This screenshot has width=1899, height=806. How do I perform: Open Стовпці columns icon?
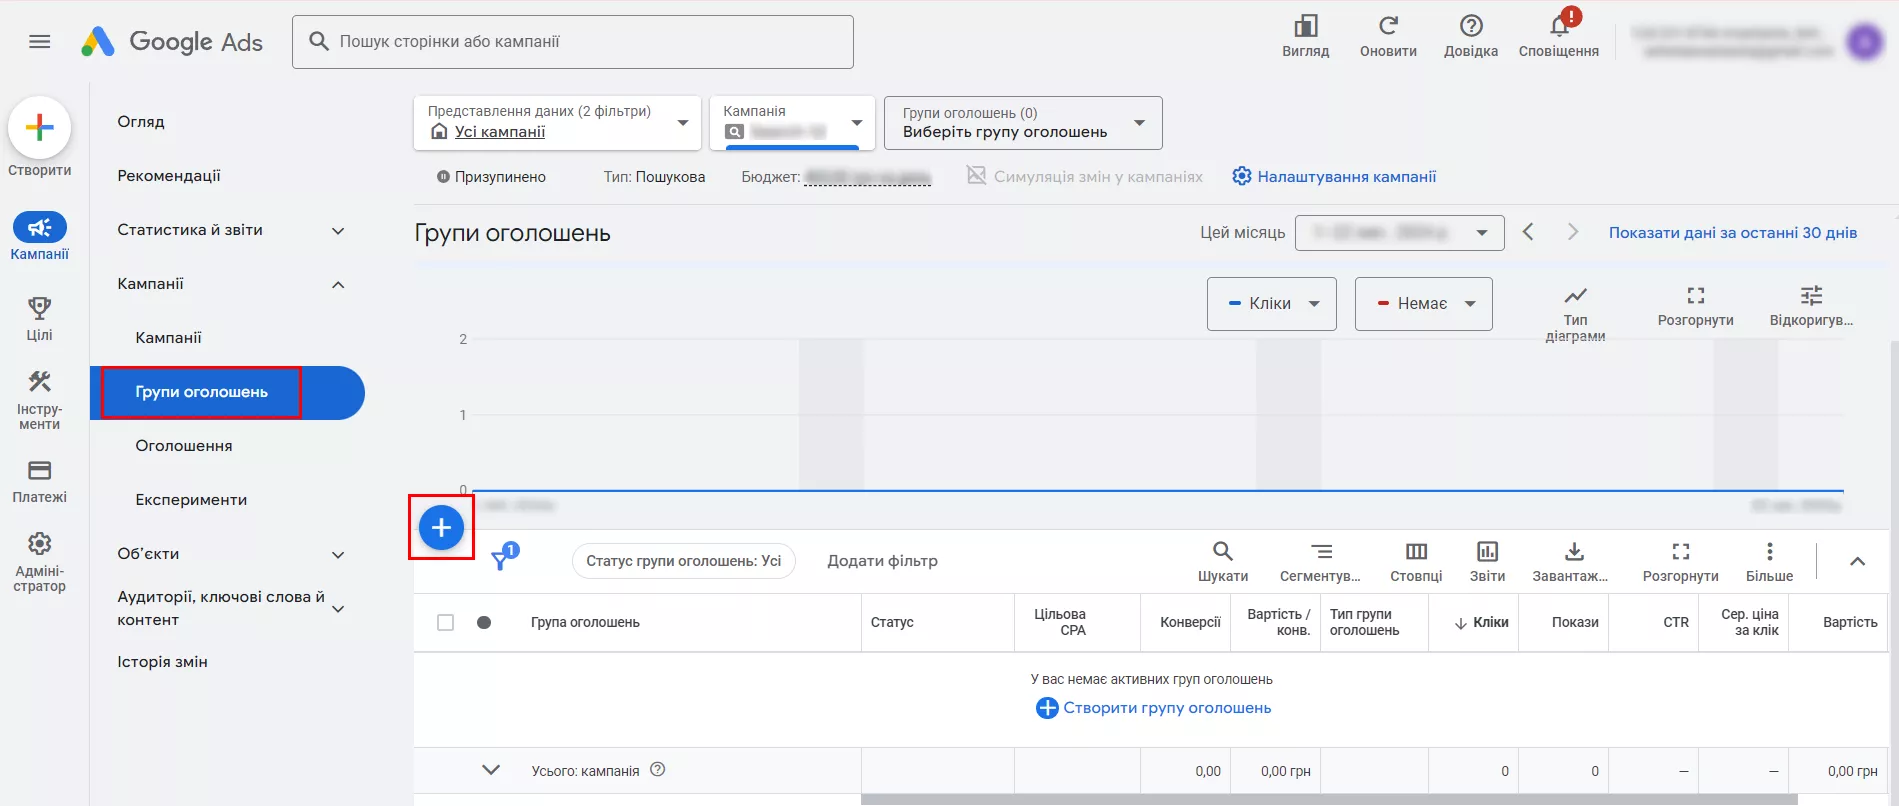tap(1416, 551)
